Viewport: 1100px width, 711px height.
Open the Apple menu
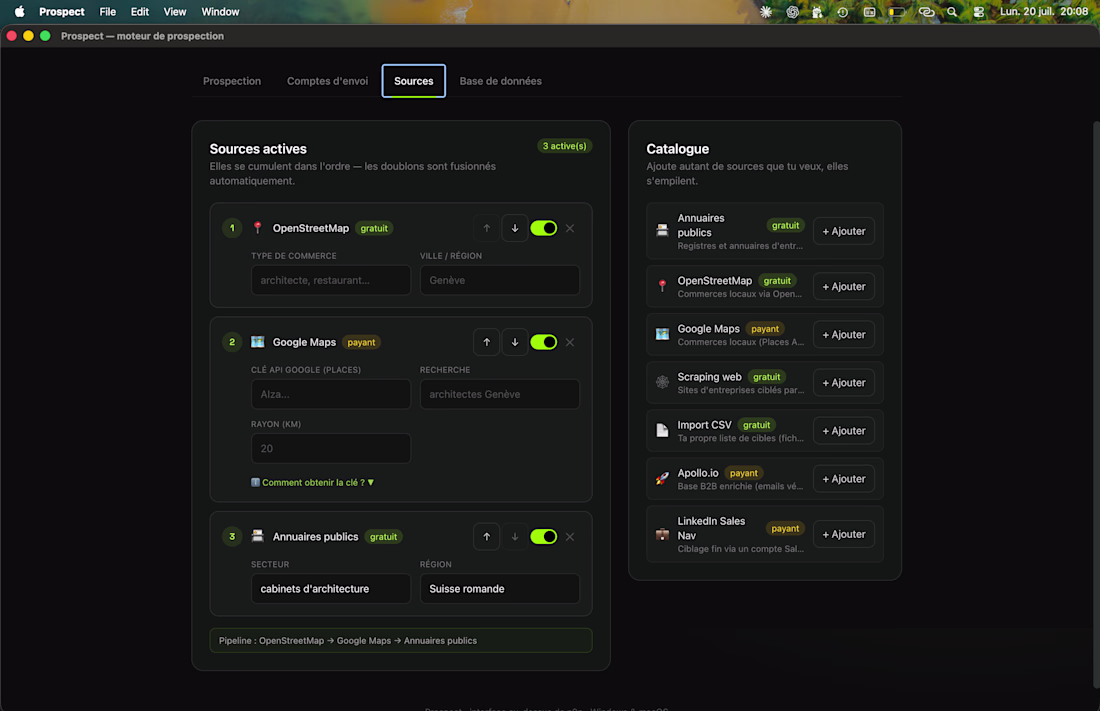click(x=20, y=11)
